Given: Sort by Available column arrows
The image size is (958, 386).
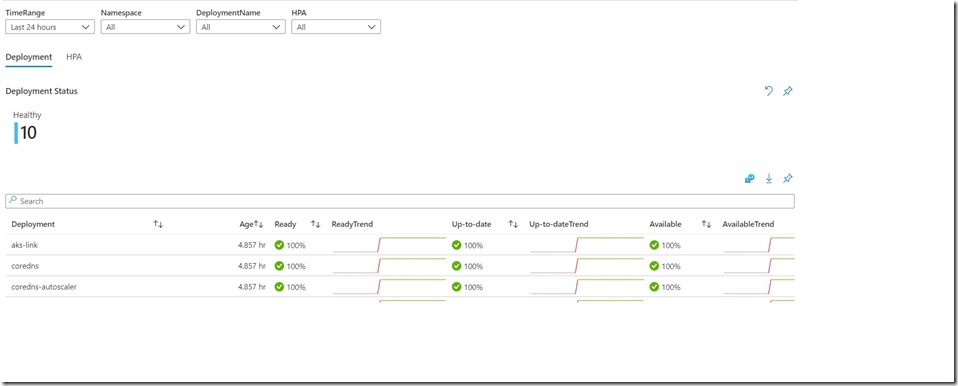Looking at the screenshot, I should (706, 224).
